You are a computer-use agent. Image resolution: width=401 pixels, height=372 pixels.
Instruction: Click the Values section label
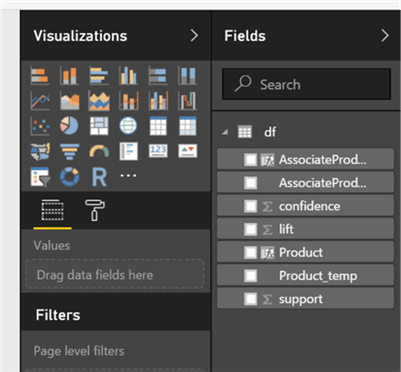[x=52, y=246]
